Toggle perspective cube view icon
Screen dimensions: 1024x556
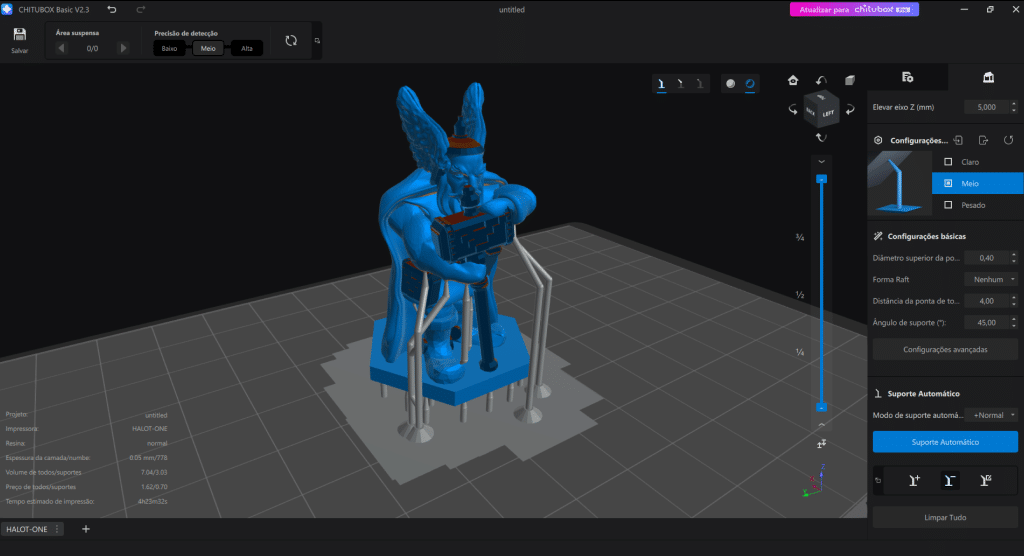850,80
